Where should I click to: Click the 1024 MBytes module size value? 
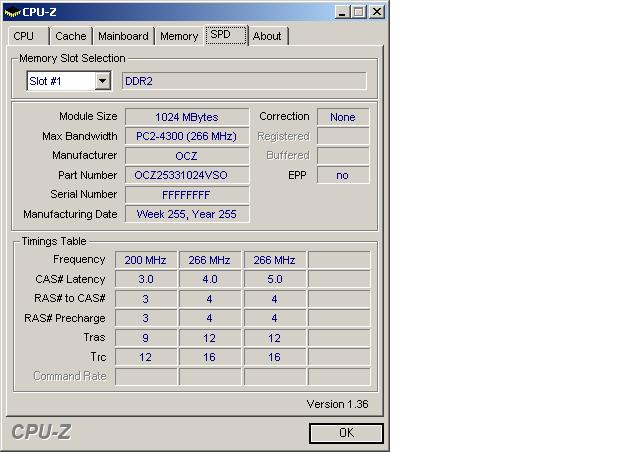click(187, 117)
